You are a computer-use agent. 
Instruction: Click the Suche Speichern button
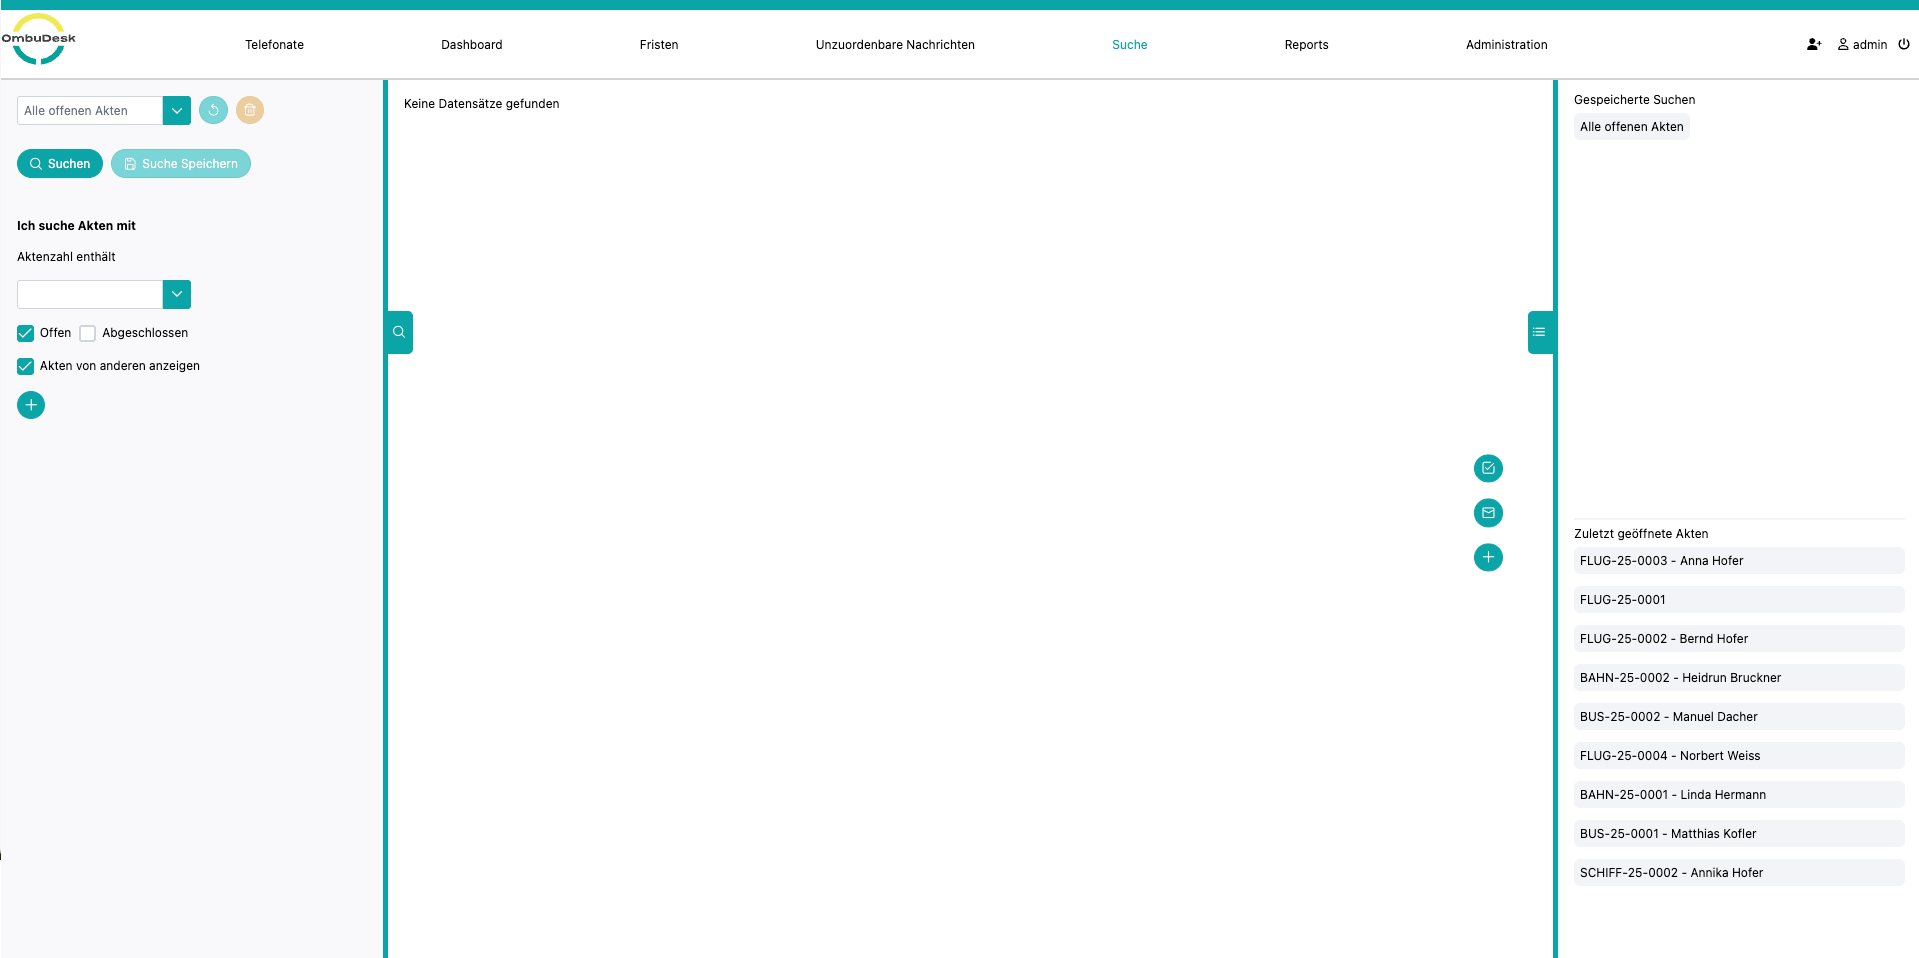click(x=181, y=164)
